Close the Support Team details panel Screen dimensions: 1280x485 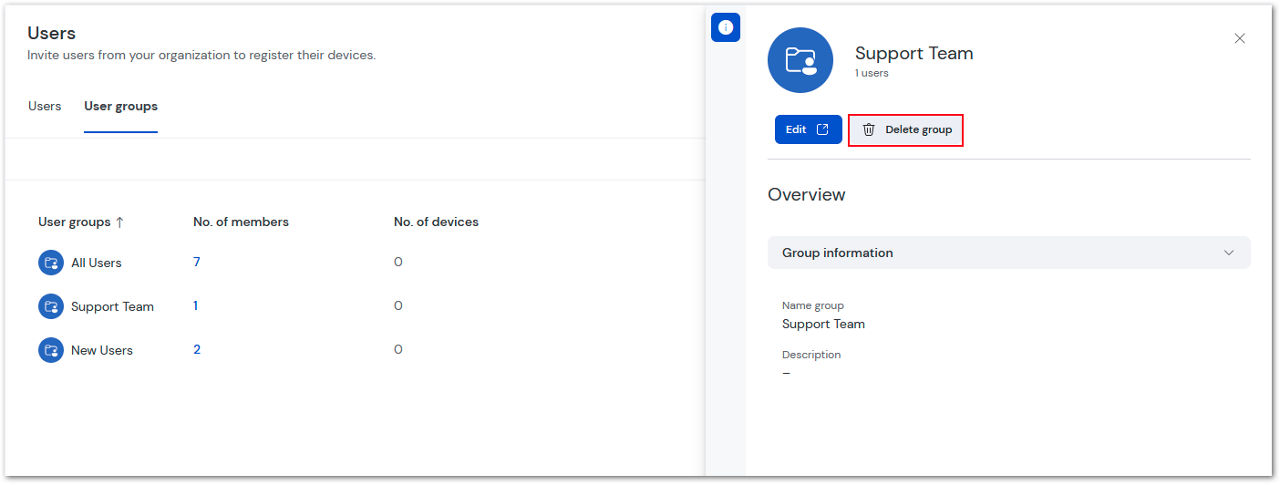point(1240,39)
